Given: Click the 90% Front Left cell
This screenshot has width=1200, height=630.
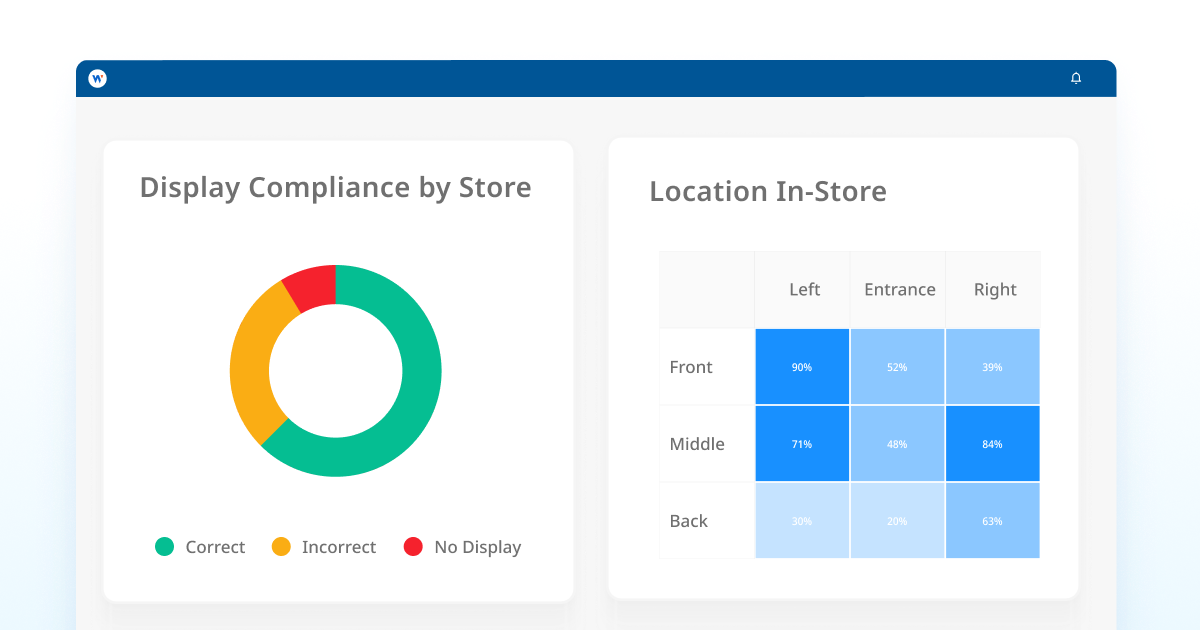Looking at the screenshot, I should point(802,367).
